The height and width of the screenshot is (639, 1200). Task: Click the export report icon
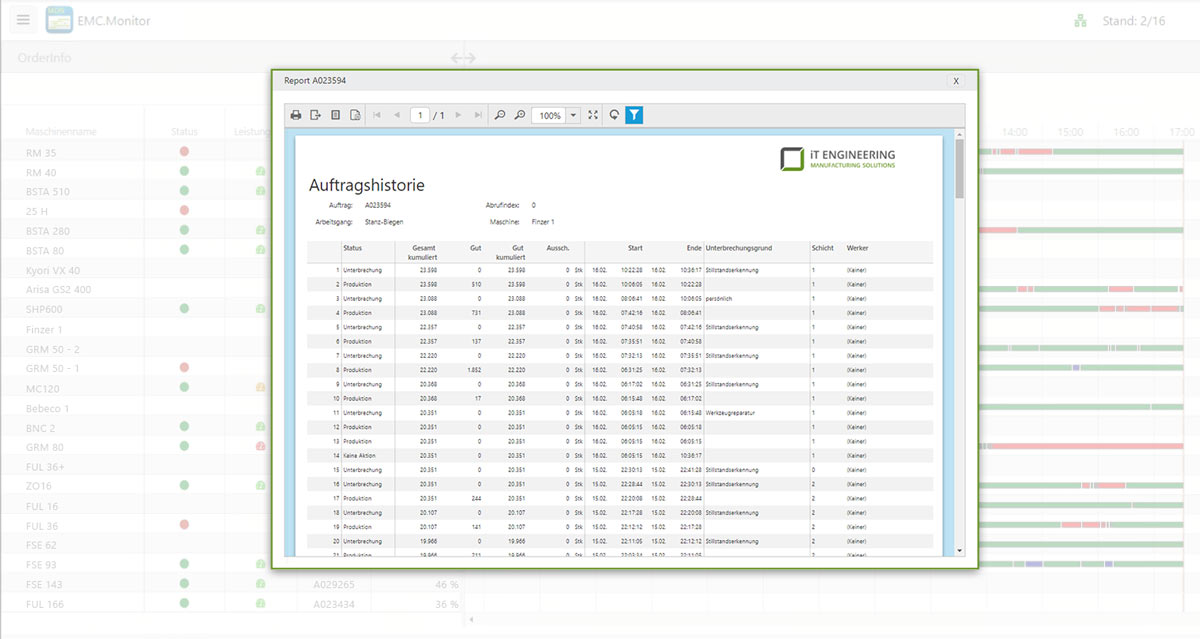coord(316,115)
